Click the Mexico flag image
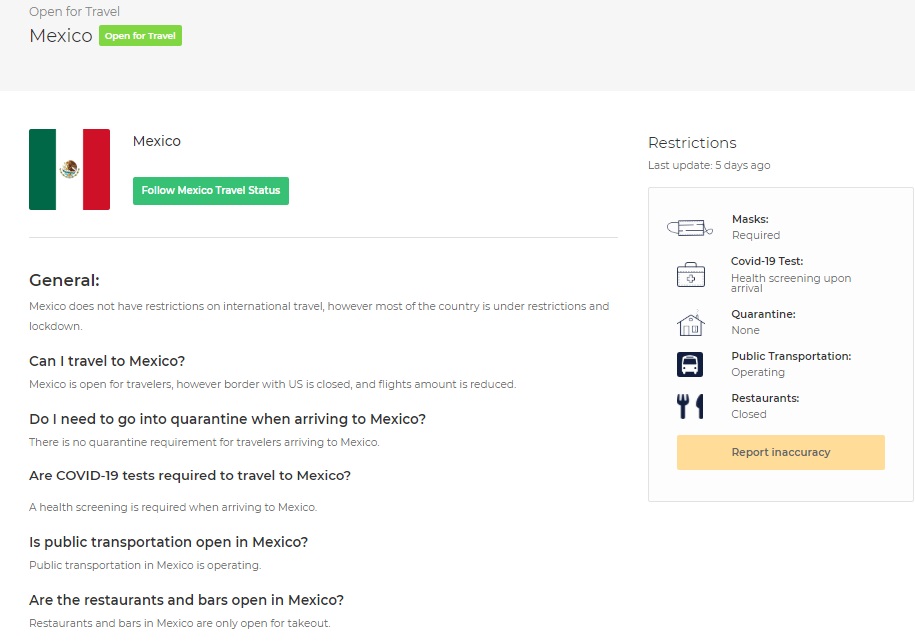 pos(70,169)
